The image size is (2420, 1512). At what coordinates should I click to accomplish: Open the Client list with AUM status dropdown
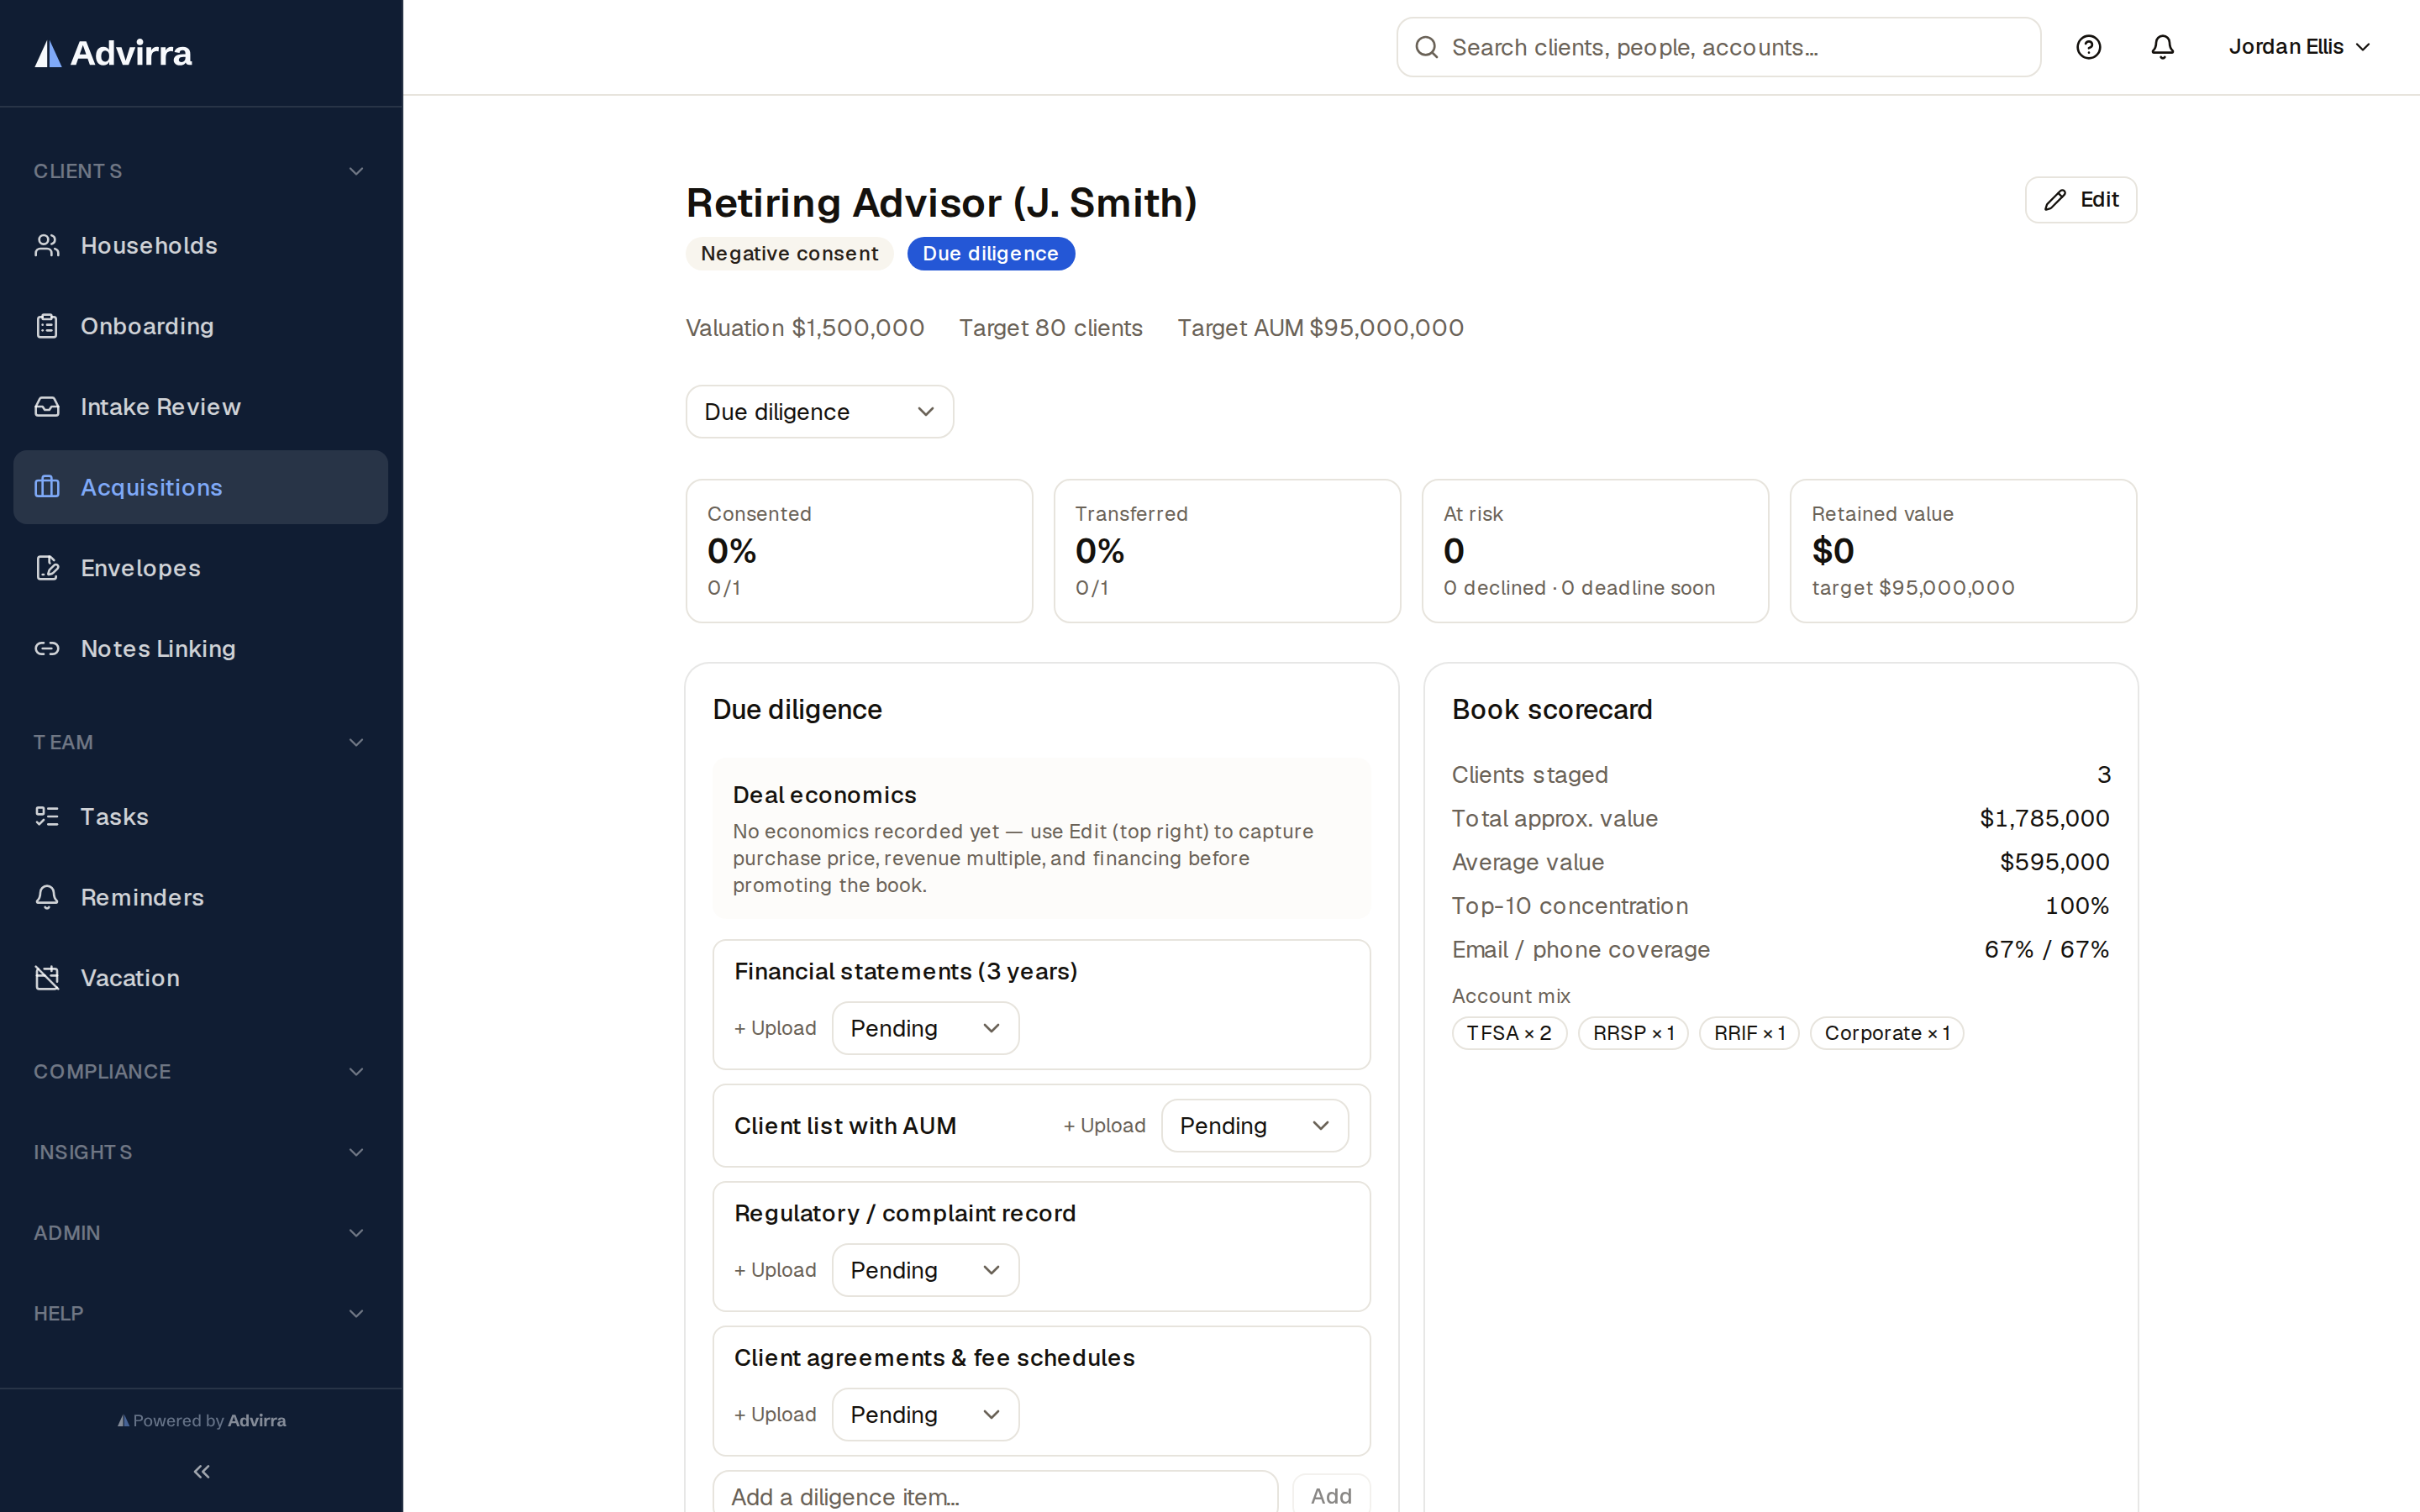tap(1254, 1126)
